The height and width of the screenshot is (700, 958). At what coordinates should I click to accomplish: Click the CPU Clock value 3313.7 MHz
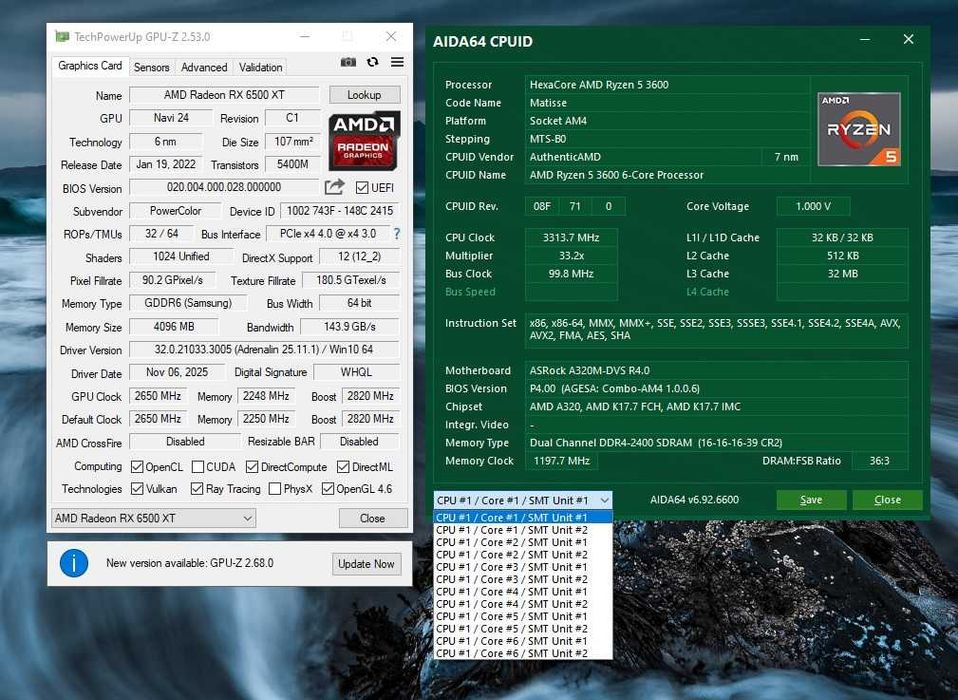pos(571,238)
